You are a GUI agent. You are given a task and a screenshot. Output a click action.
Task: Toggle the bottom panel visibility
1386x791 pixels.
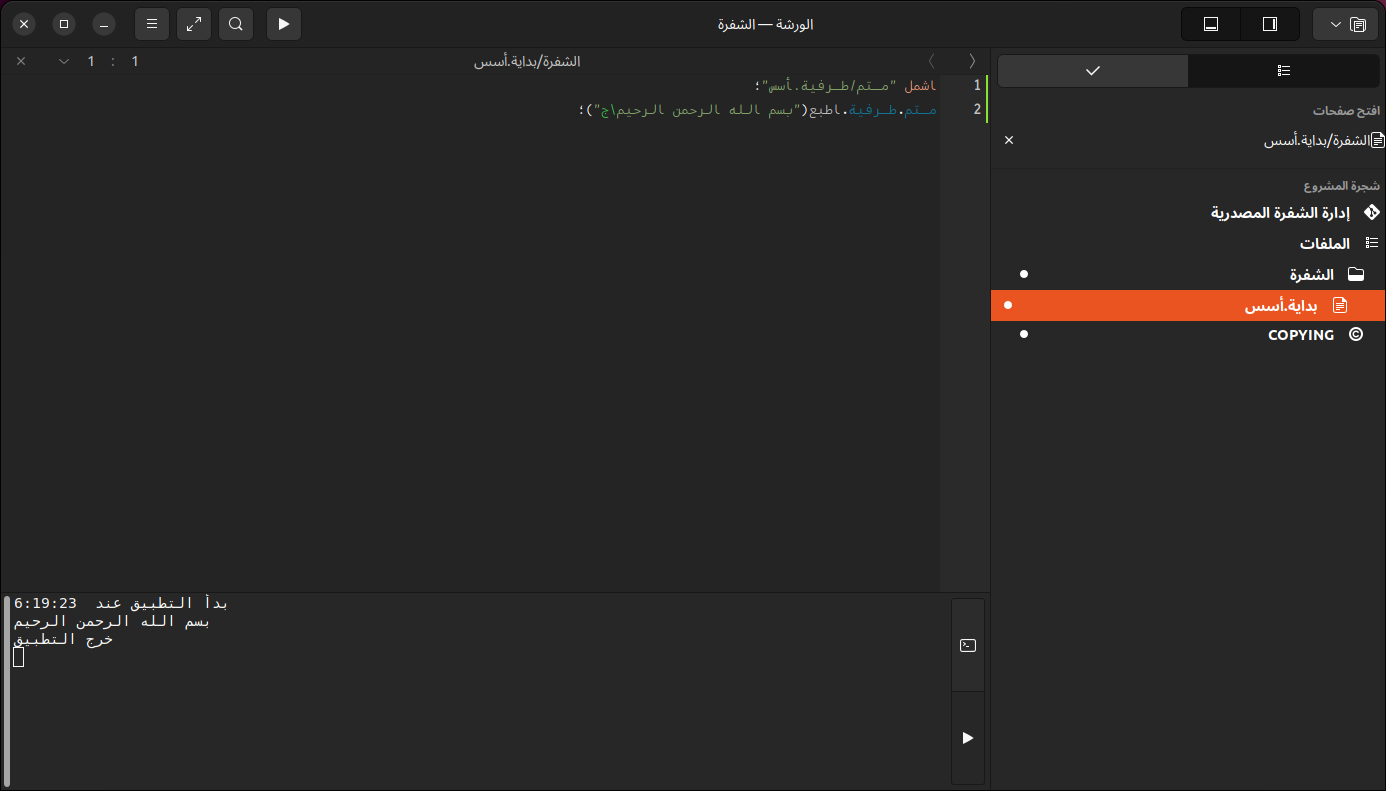[1211, 24]
